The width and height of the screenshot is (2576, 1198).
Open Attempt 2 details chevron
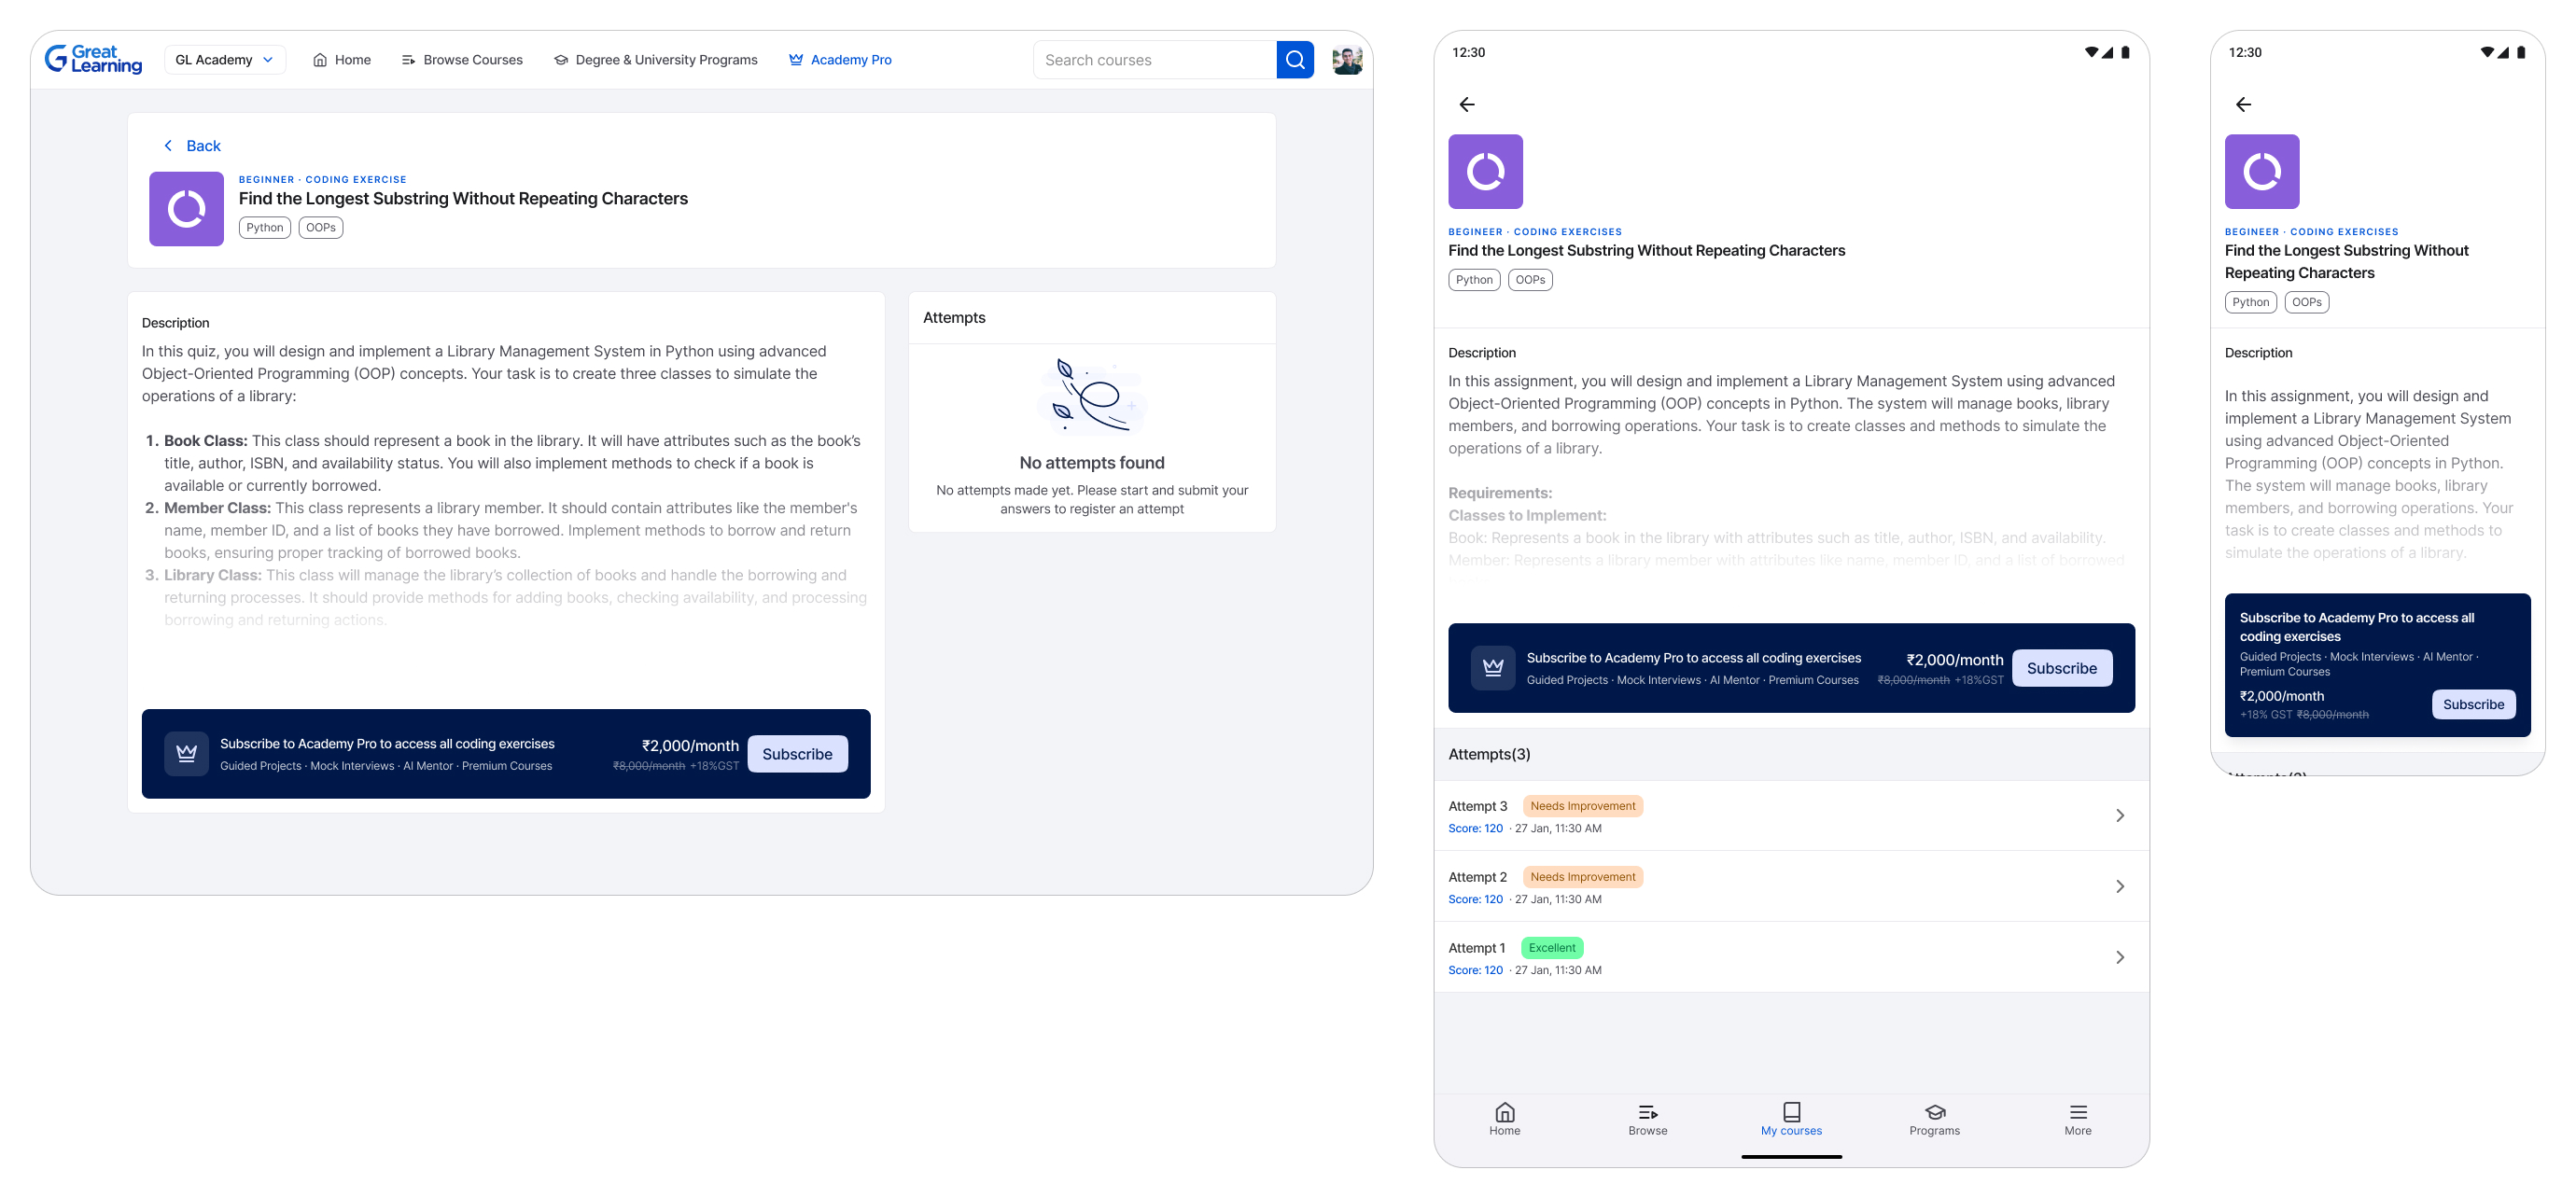(x=2119, y=886)
